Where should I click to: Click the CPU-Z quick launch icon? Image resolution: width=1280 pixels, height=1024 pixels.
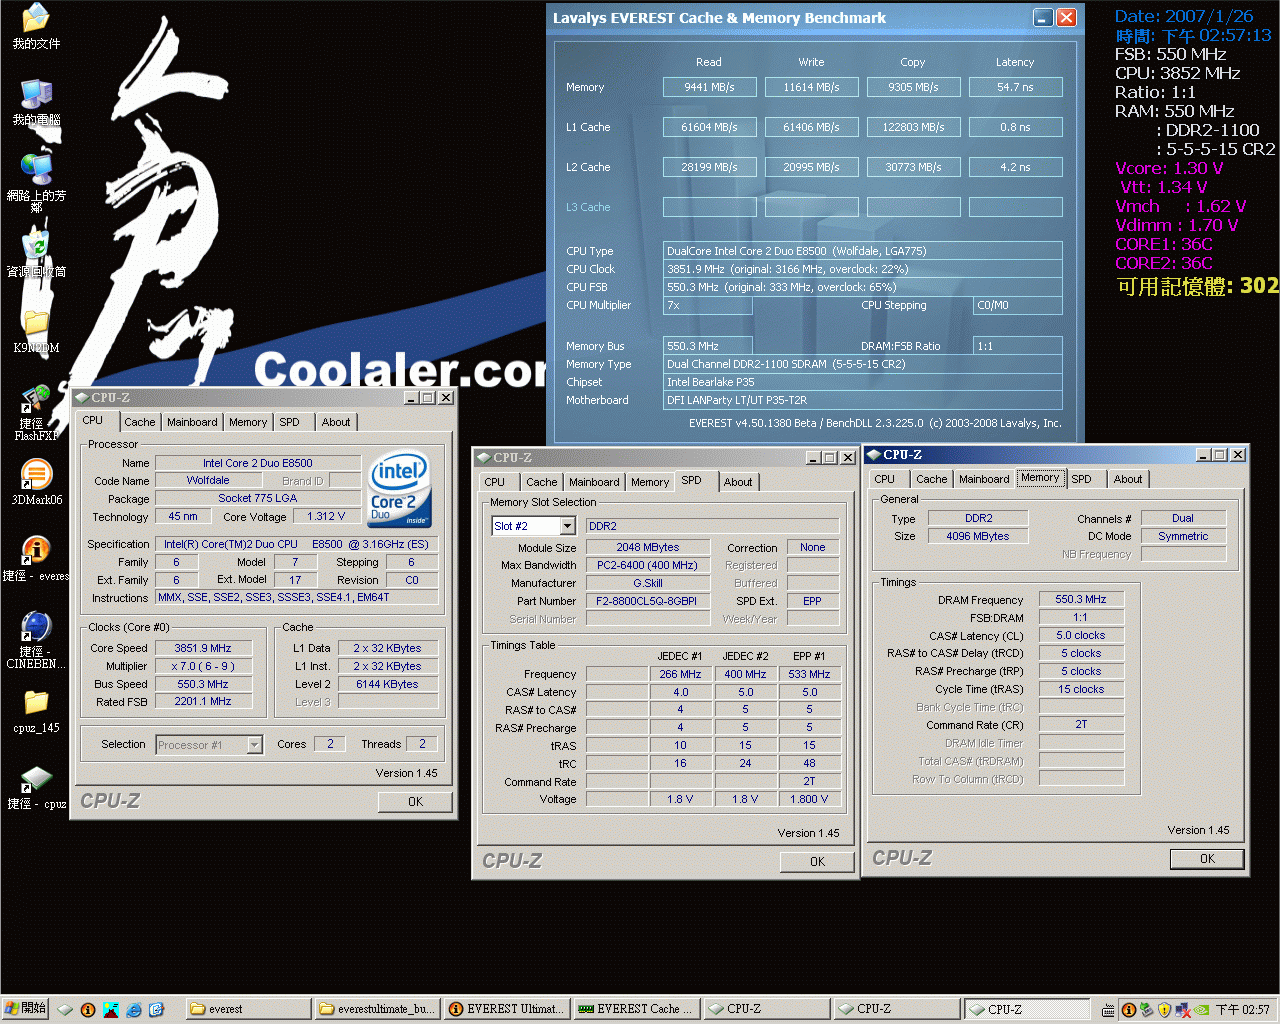tap(66, 1010)
